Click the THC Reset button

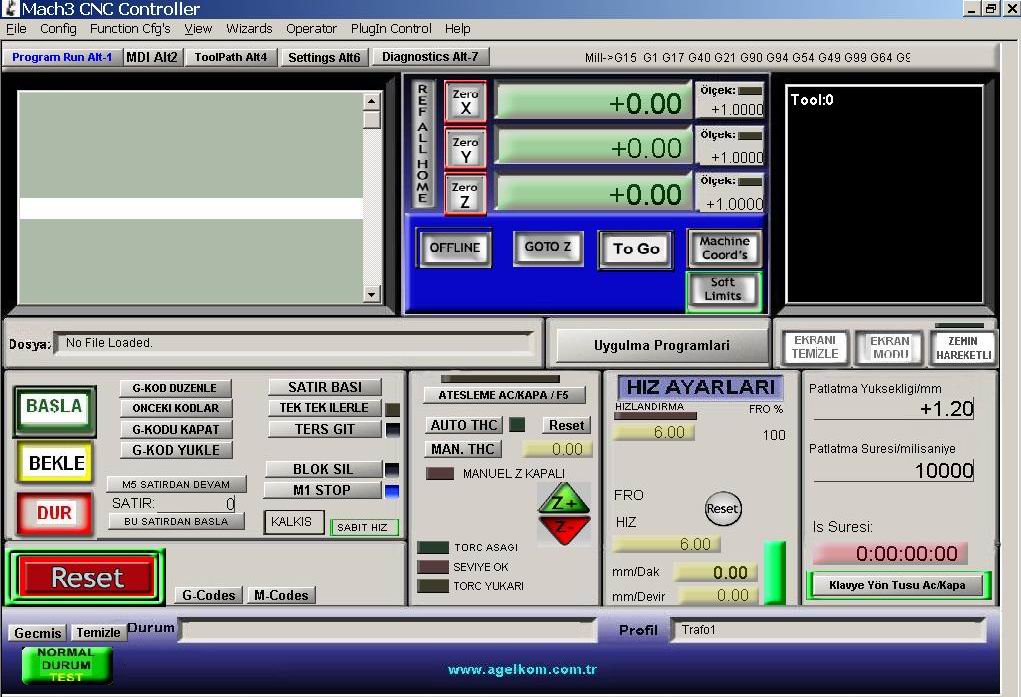(566, 425)
